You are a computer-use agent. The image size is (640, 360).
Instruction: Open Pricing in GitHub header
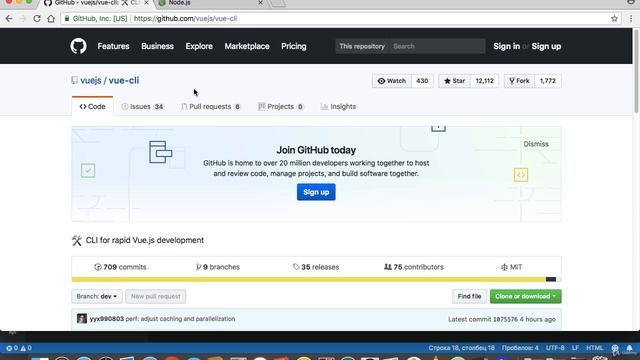click(x=293, y=46)
